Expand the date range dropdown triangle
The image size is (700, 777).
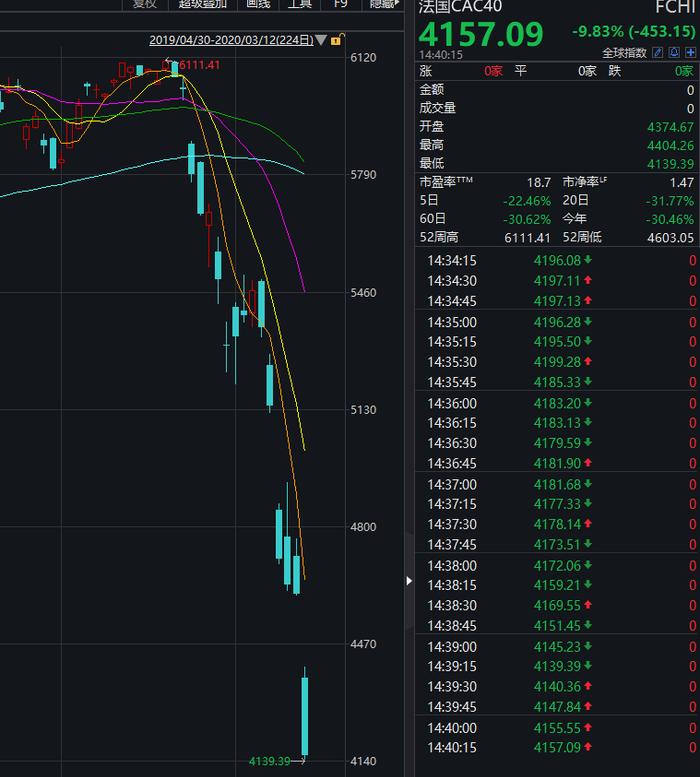[x=321, y=40]
